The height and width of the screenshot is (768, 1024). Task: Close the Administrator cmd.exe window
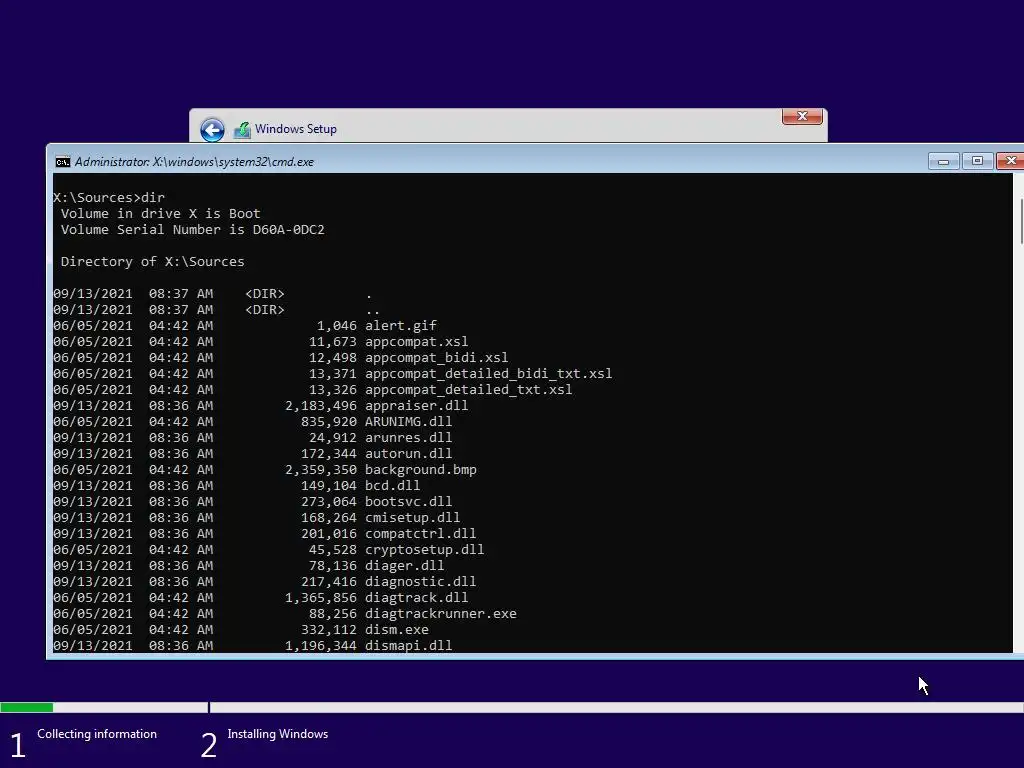[x=1010, y=161]
